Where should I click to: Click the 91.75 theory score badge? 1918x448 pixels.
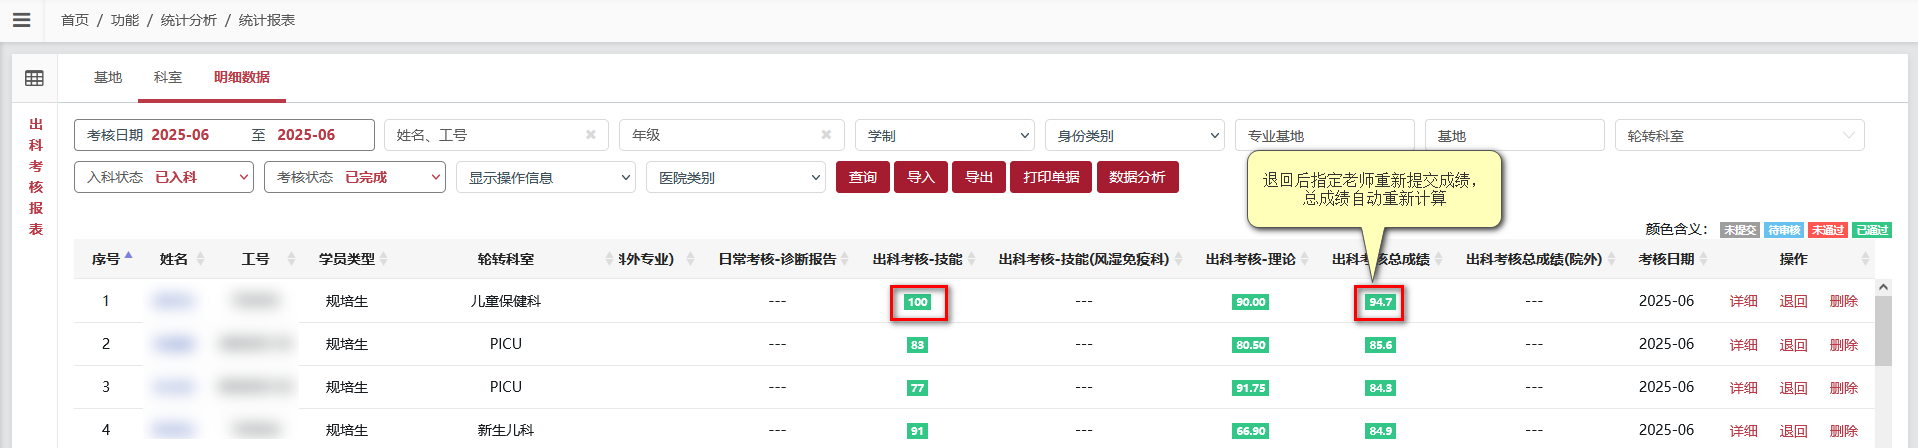1250,388
